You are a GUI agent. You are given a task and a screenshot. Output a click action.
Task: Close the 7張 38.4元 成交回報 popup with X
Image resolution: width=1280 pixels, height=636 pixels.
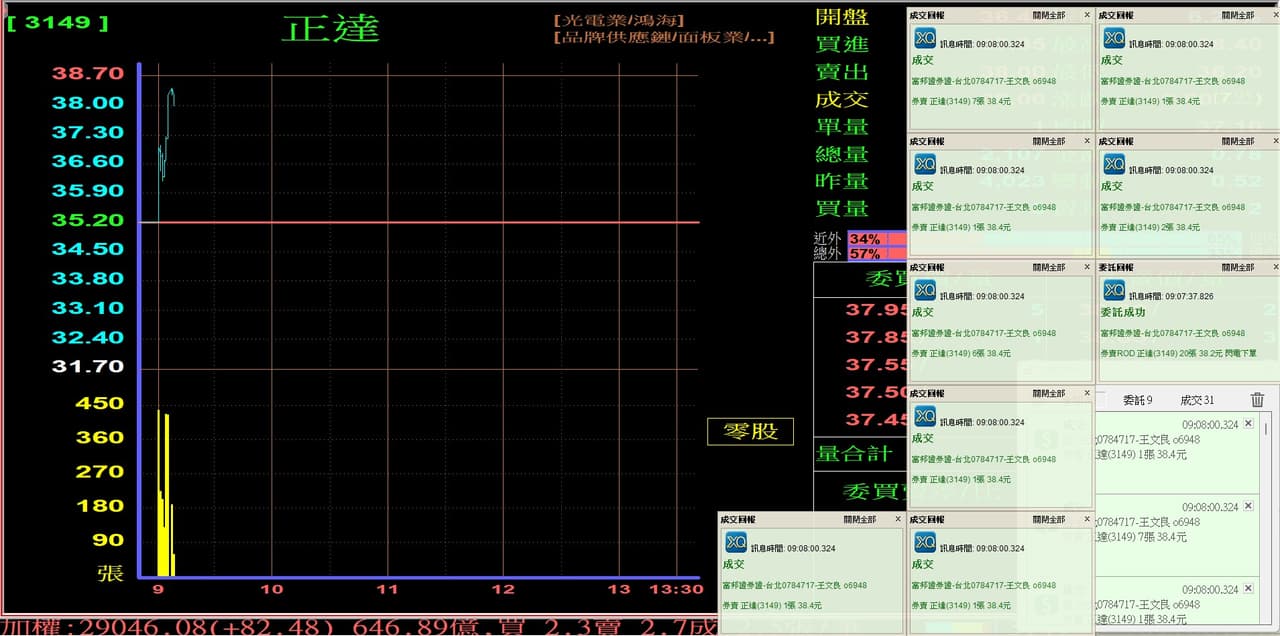coord(1087,15)
